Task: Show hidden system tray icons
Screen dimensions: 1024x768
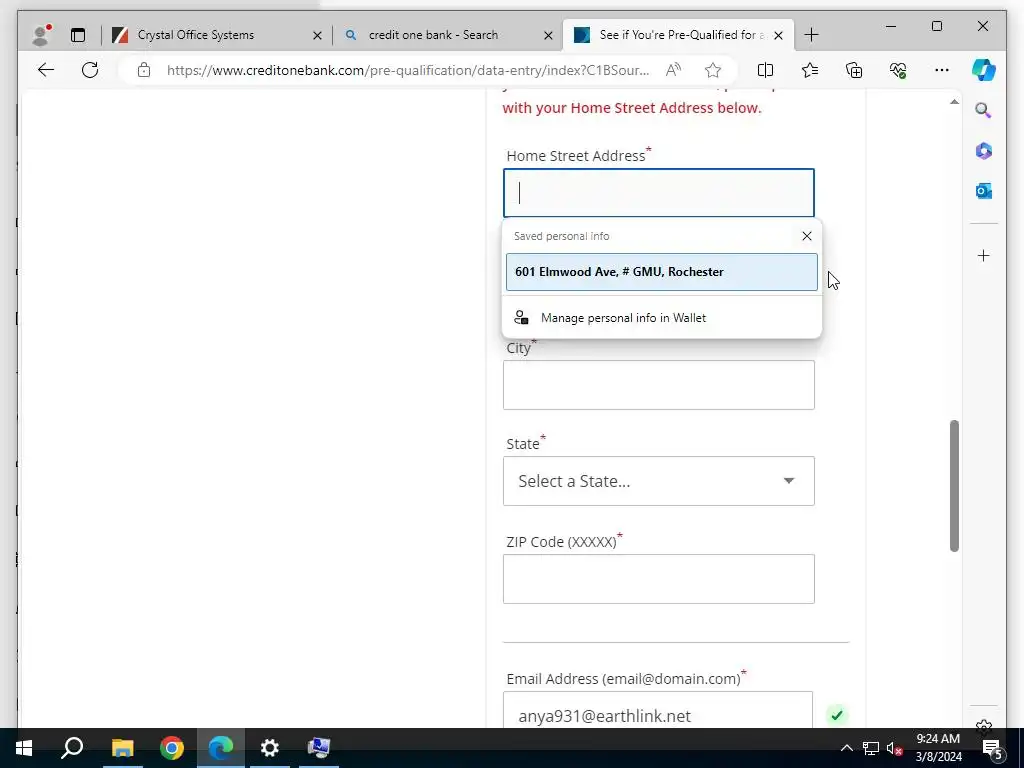Action: pos(846,748)
